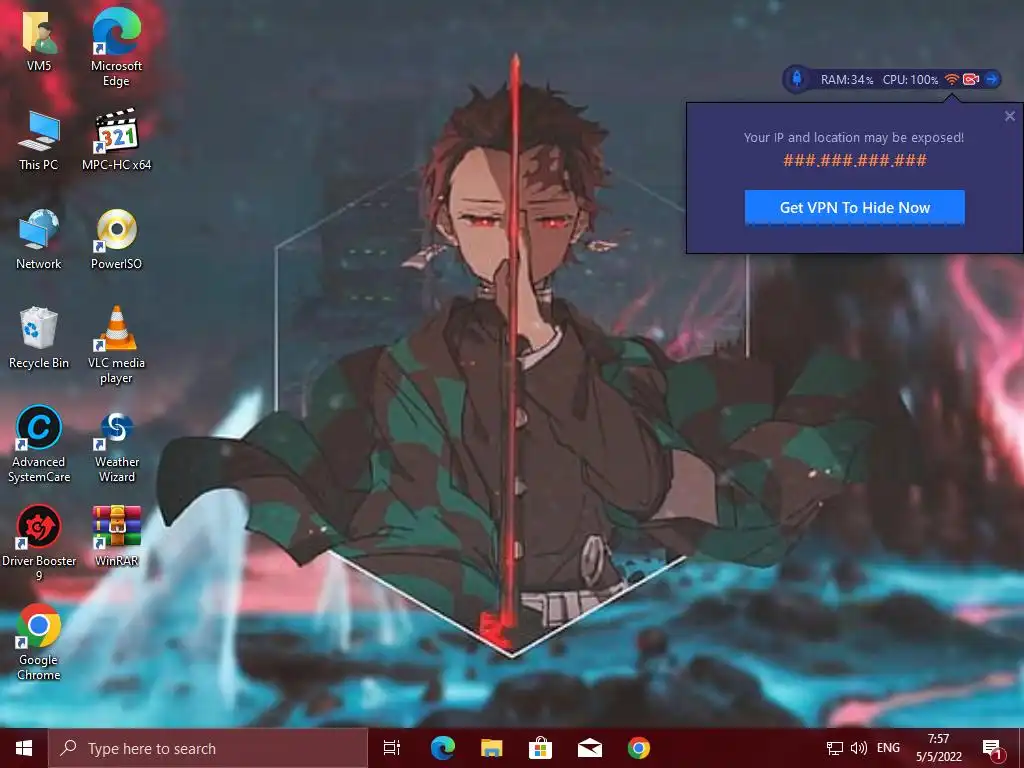The height and width of the screenshot is (768, 1024).
Task: Select the Recycle Bin icon
Action: pos(39,338)
